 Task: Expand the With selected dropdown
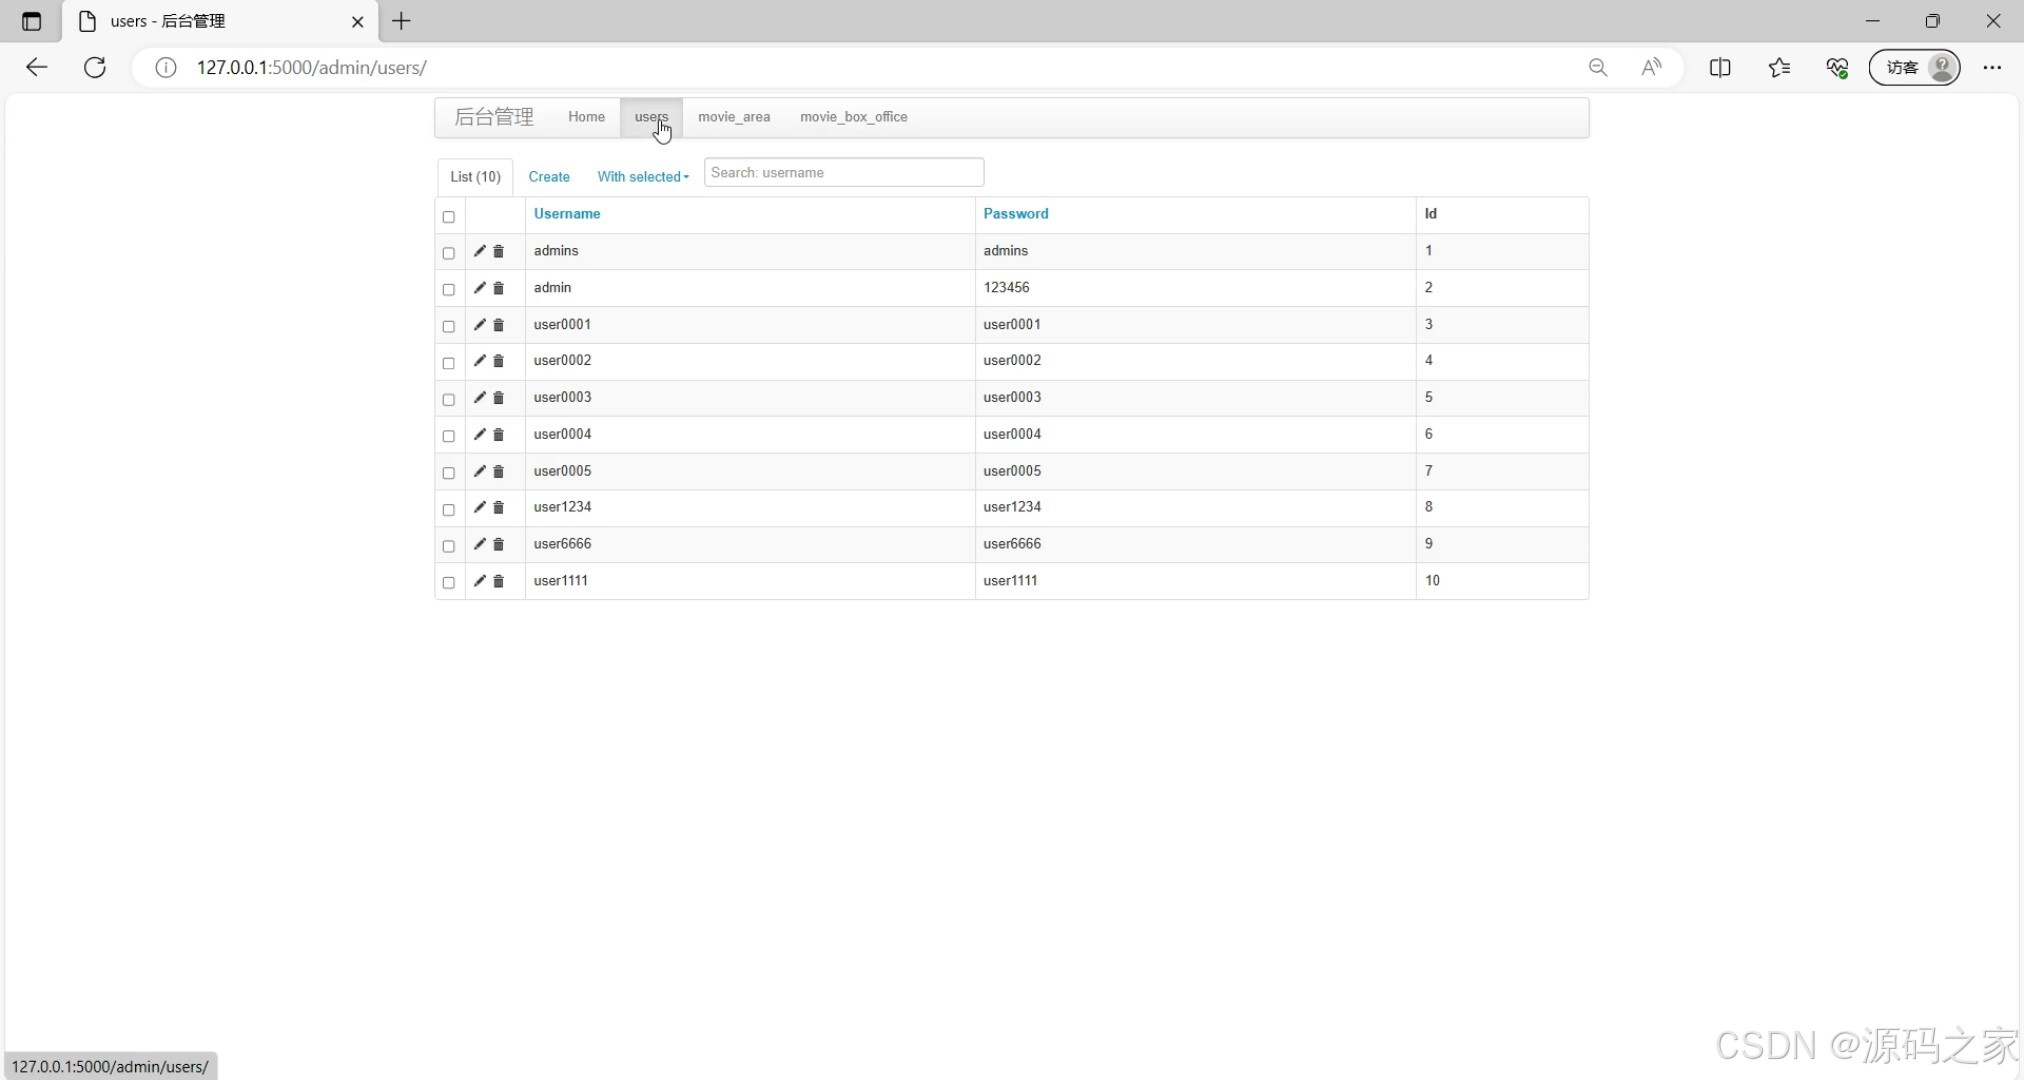coord(643,177)
